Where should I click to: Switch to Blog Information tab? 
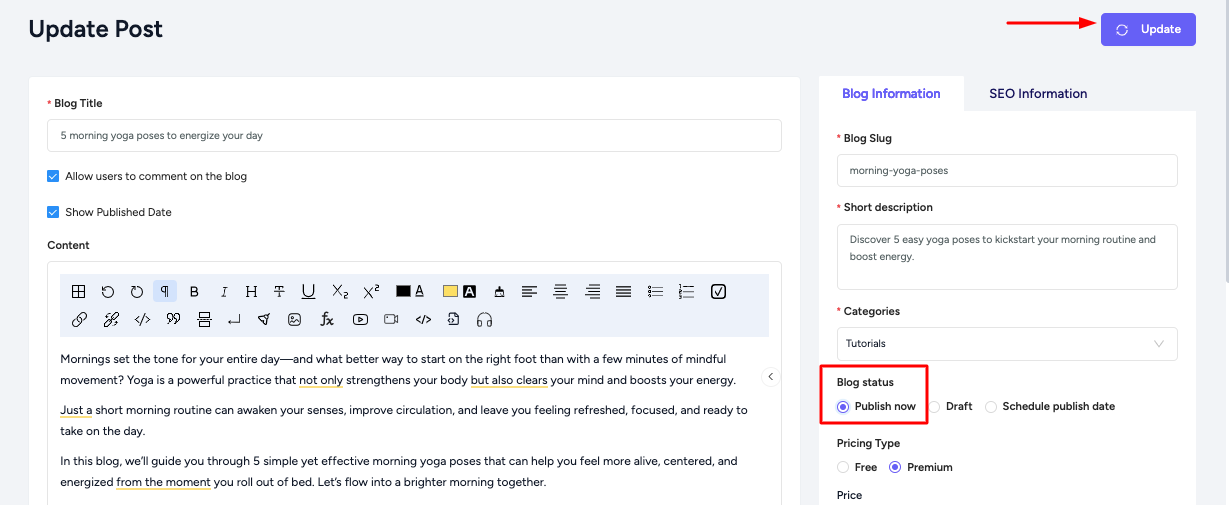pos(891,93)
